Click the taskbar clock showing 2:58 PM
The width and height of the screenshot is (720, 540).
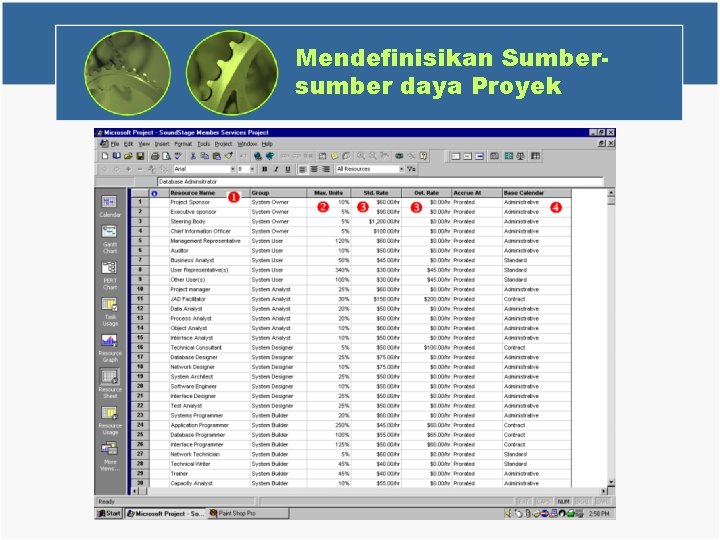click(x=599, y=513)
